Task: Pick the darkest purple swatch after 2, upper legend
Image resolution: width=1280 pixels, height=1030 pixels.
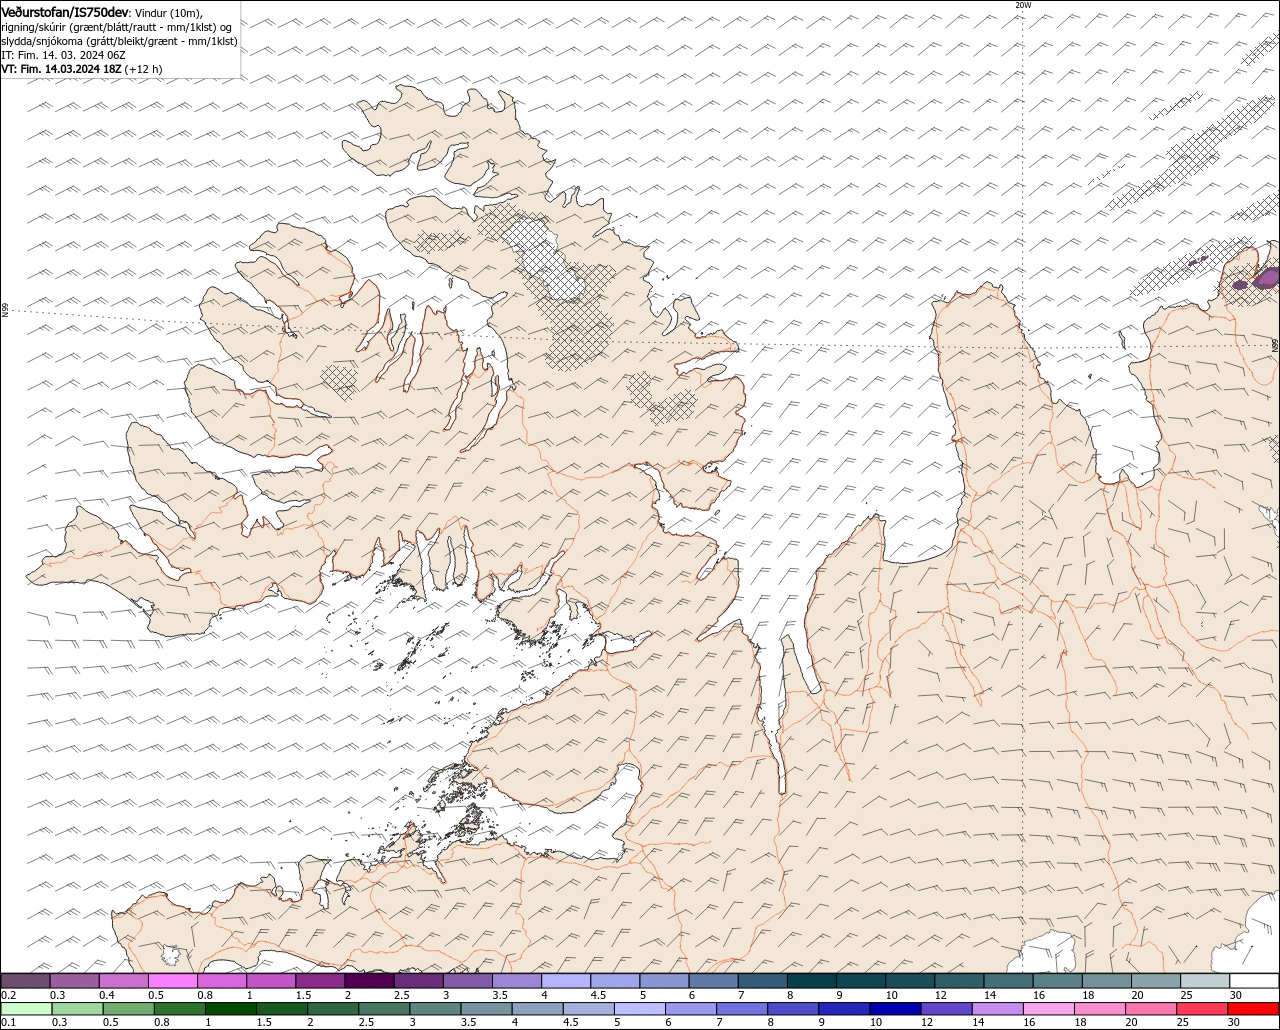Action: tap(369, 981)
